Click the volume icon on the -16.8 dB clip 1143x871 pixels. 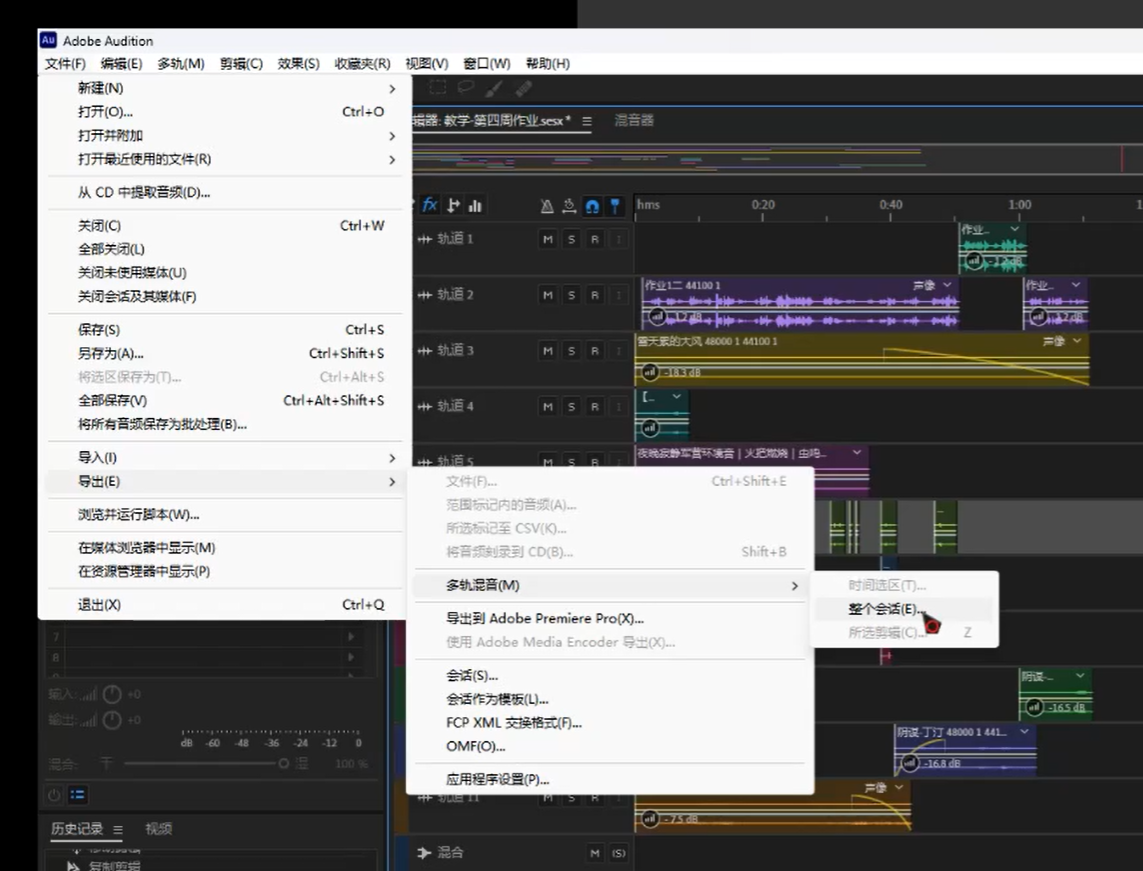click(x=910, y=763)
